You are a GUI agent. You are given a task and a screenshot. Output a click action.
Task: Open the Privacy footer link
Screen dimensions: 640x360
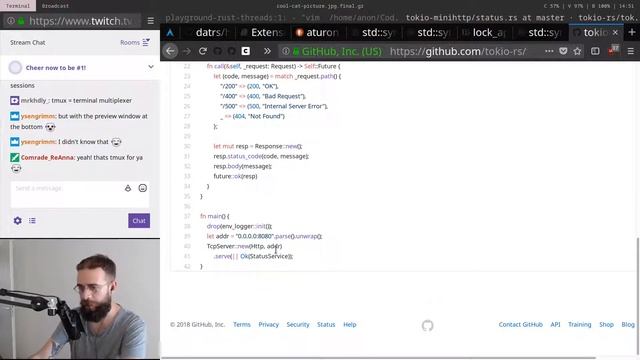(268, 324)
